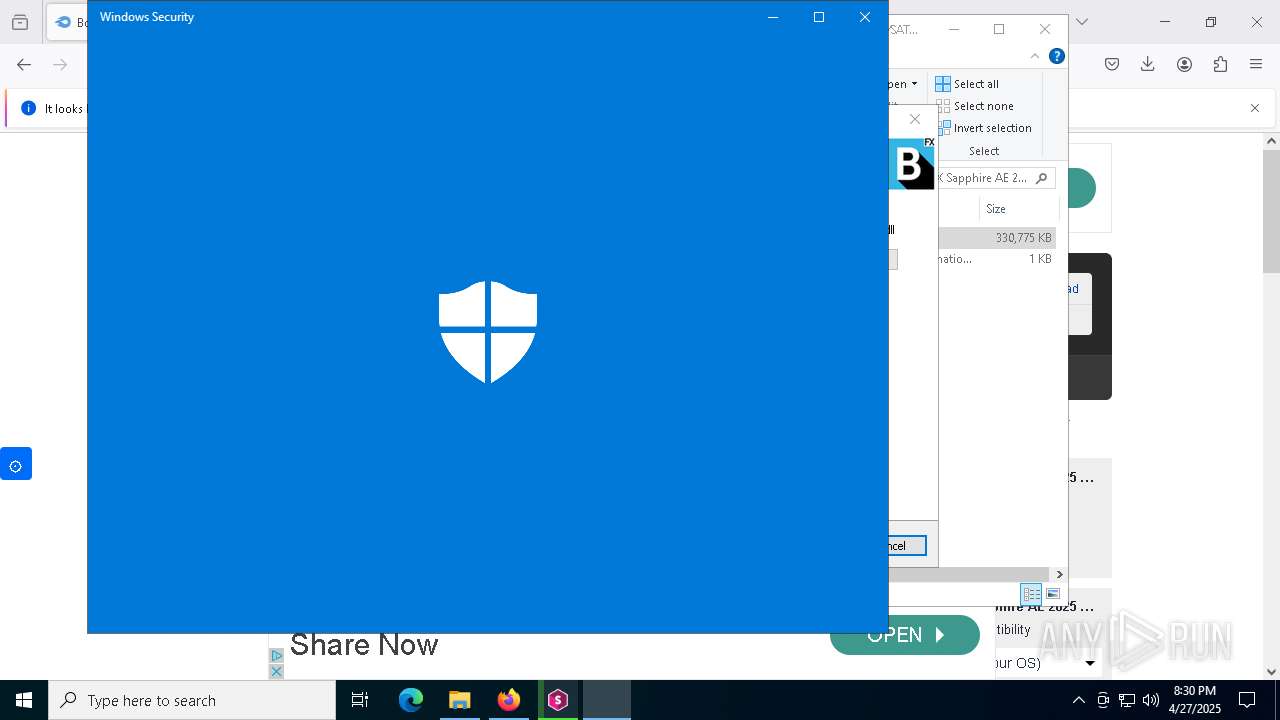Open Firefox extensions puzzle icon
This screenshot has height=720, width=1280.
tap(1220, 64)
